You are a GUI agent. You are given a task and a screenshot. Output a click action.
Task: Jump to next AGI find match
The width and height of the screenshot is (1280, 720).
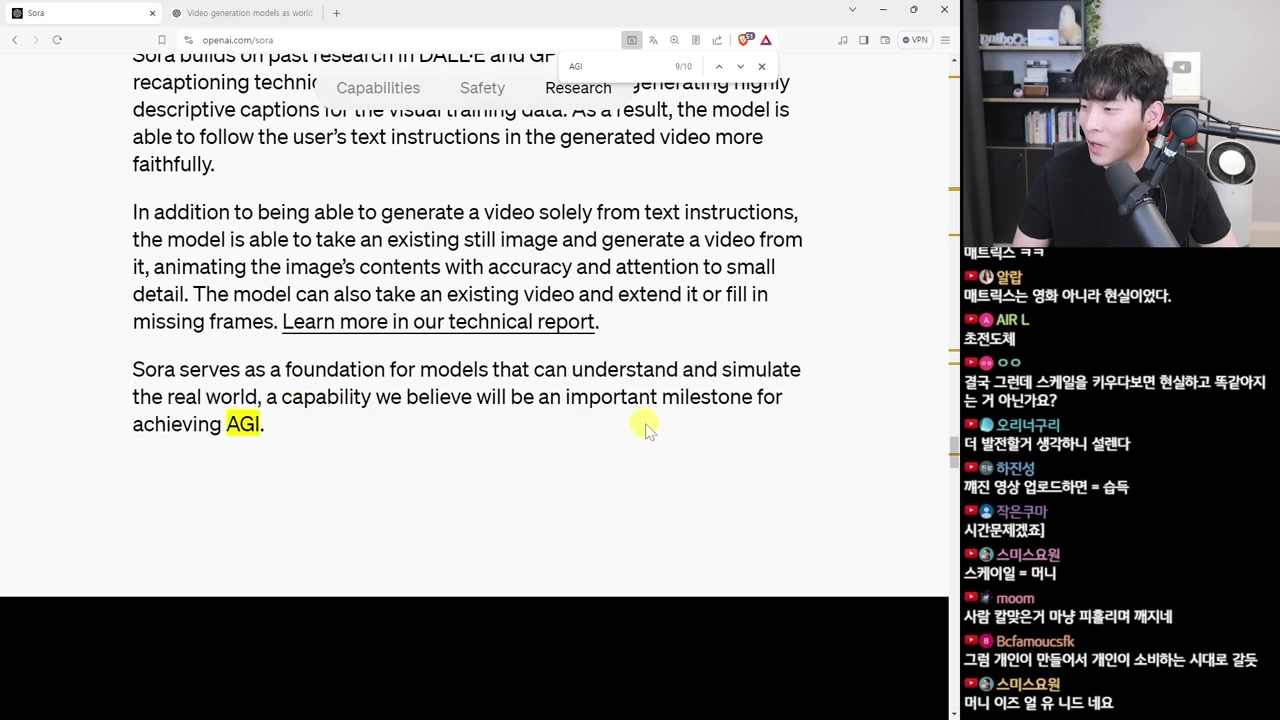tap(740, 66)
